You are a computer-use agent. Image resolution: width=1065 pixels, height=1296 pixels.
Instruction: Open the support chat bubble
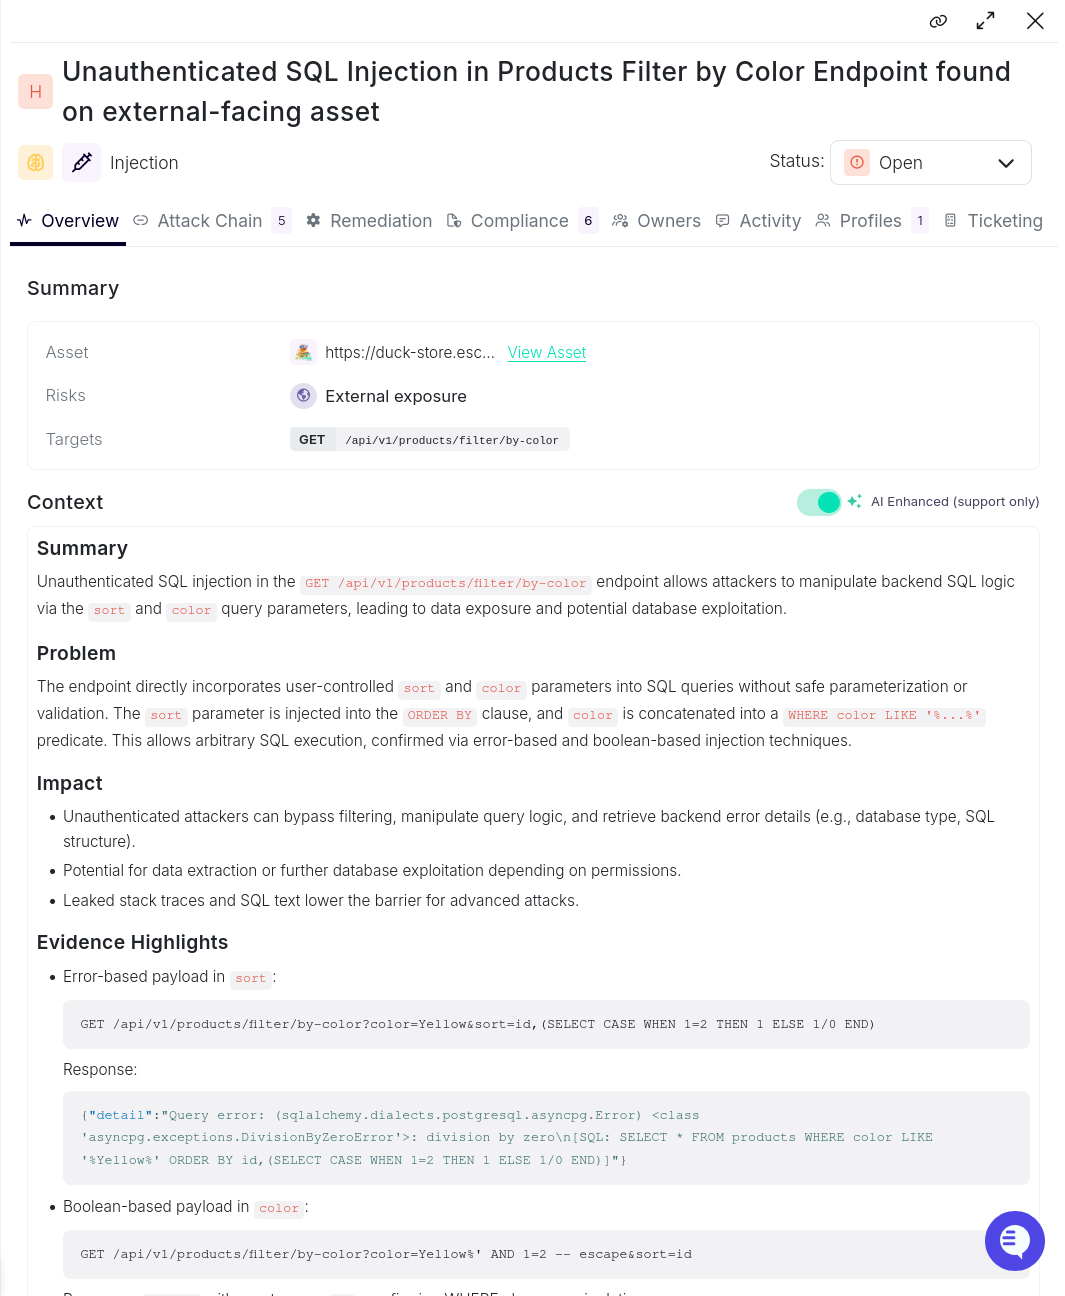[x=1014, y=1241]
